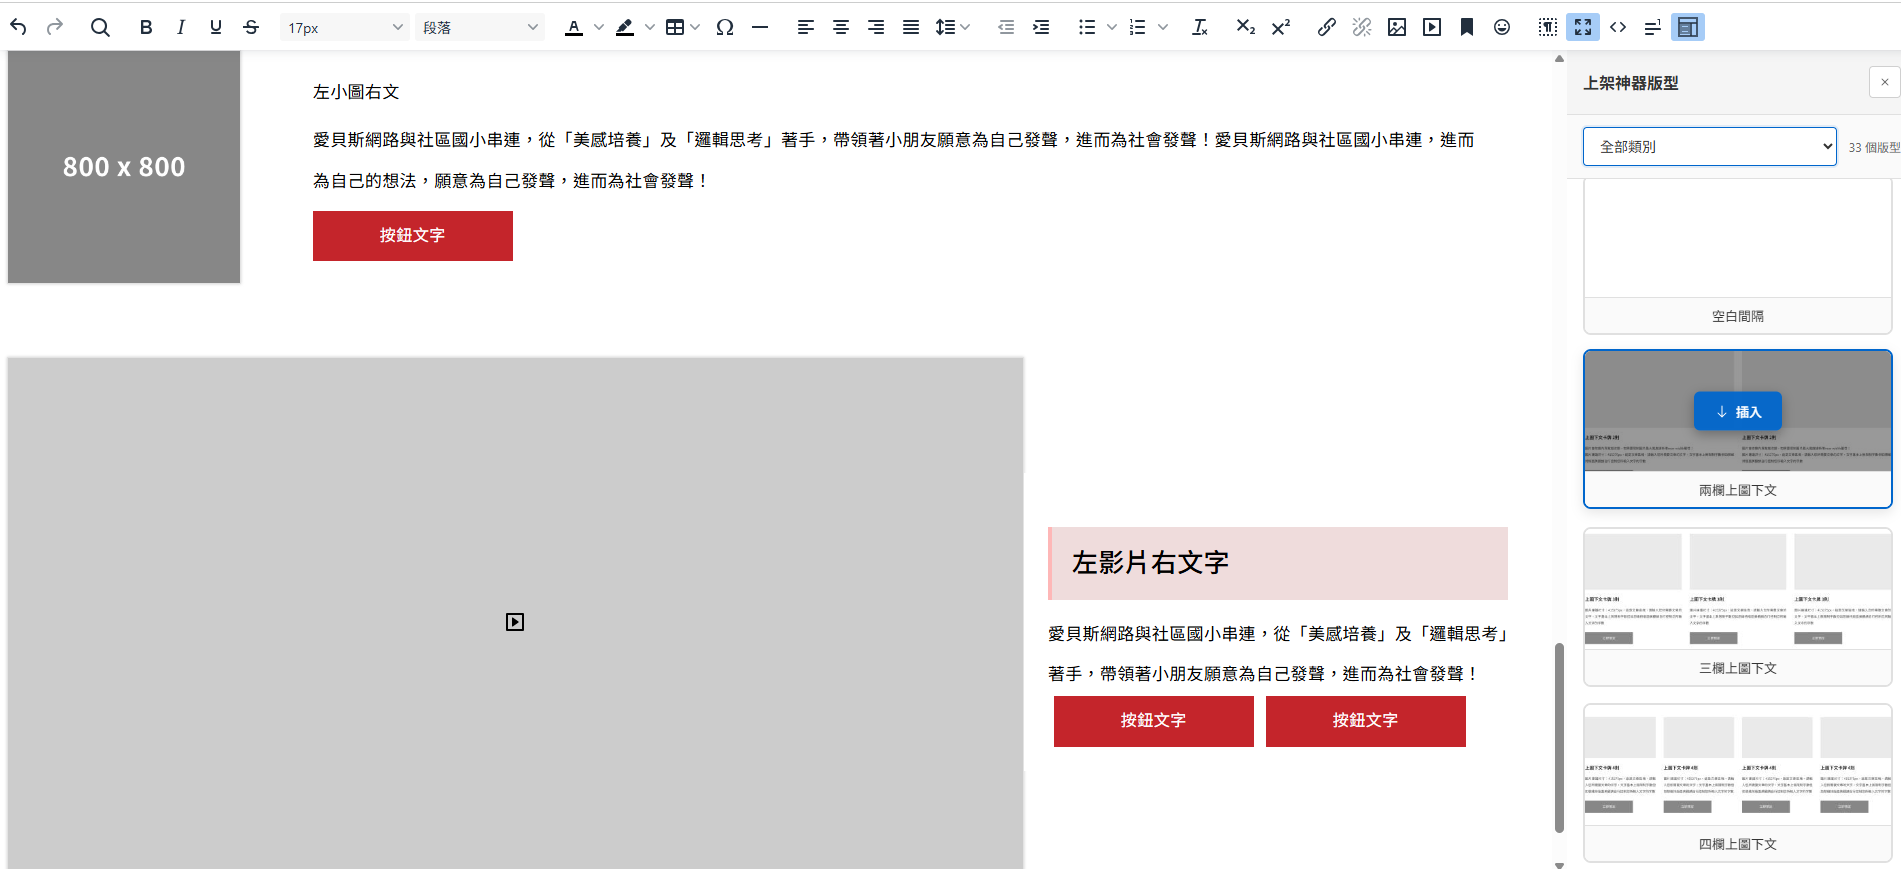This screenshot has width=1901, height=869.
Task: Click the right 按鈕文字 under 左影片右文字
Action: point(1366,721)
